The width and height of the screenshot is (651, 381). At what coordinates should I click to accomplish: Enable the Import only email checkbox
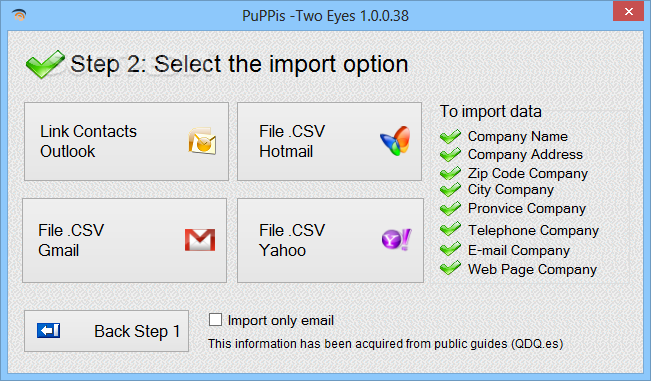215,320
